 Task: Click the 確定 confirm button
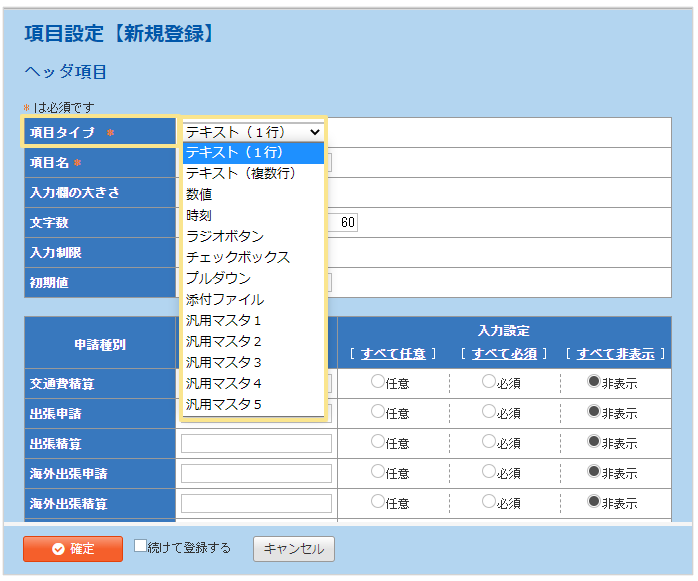pos(72,548)
